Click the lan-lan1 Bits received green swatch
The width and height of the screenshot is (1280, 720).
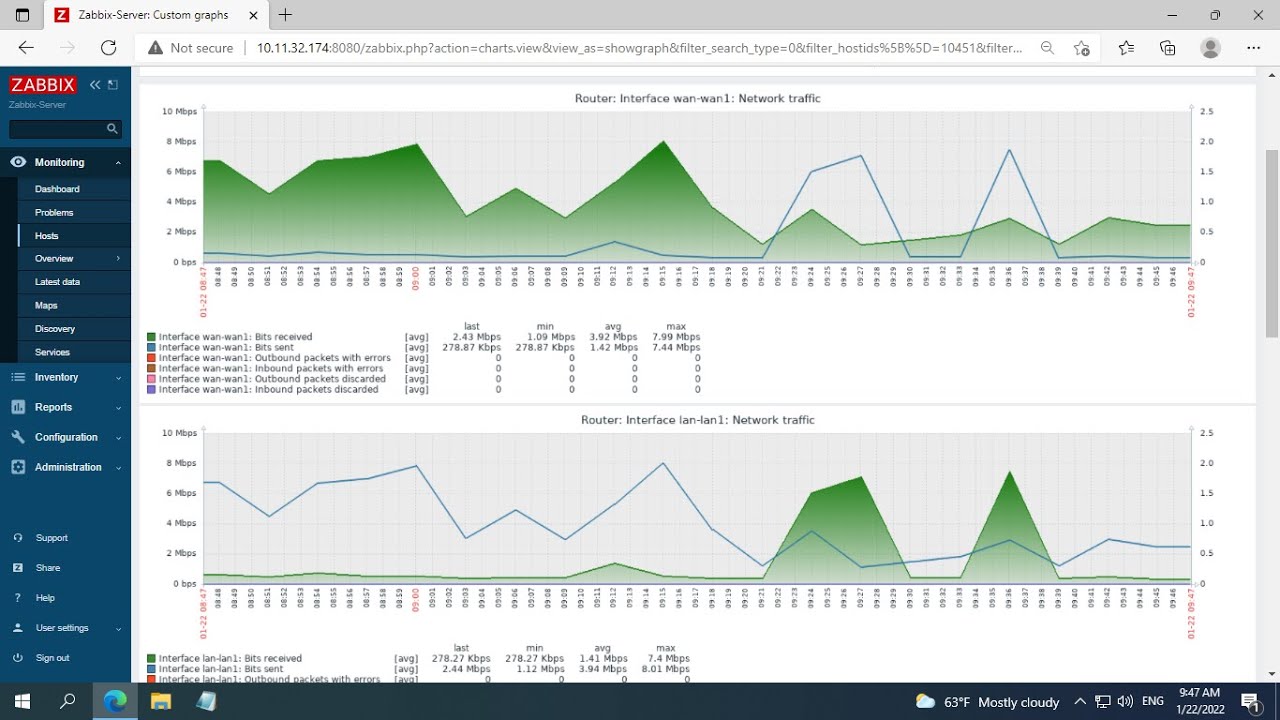151,658
